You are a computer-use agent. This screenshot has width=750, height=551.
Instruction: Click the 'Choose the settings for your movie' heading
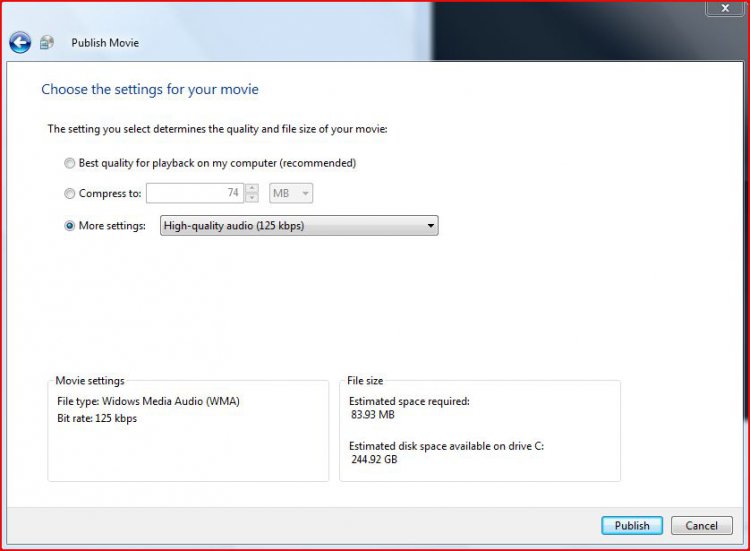pyautogui.click(x=150, y=89)
